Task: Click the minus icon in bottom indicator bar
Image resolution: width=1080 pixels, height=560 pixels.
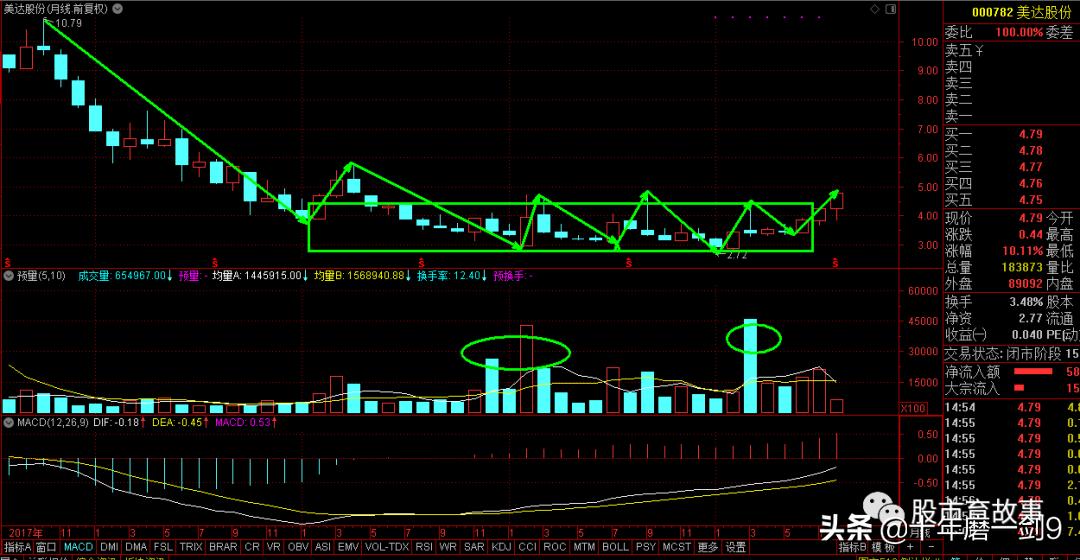Action: [x=930, y=547]
